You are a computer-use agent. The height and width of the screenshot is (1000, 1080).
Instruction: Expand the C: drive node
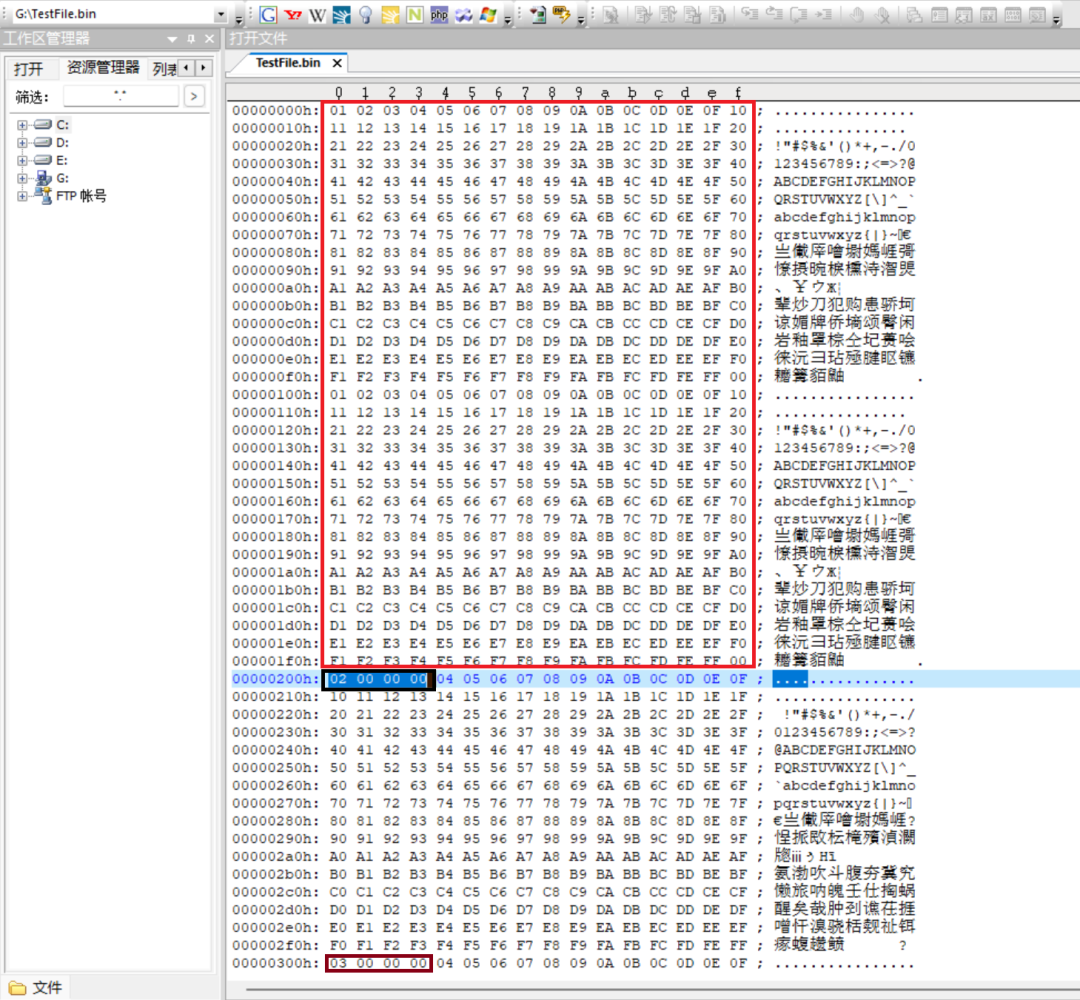click(22, 124)
